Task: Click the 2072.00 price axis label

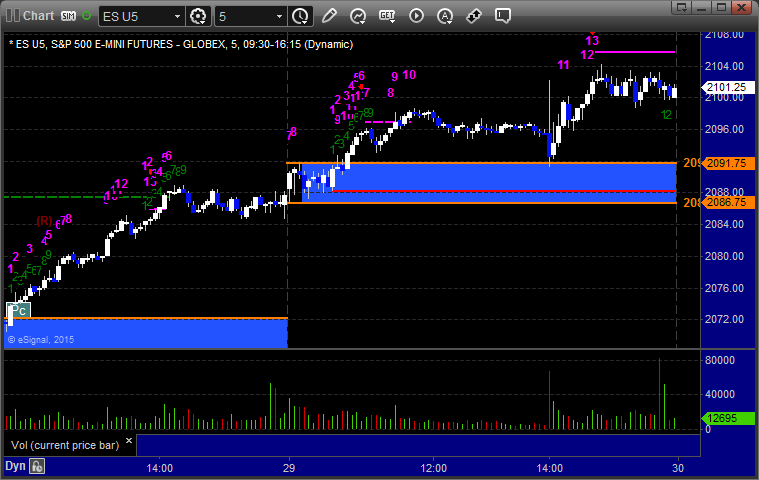Action: pyautogui.click(x=724, y=319)
